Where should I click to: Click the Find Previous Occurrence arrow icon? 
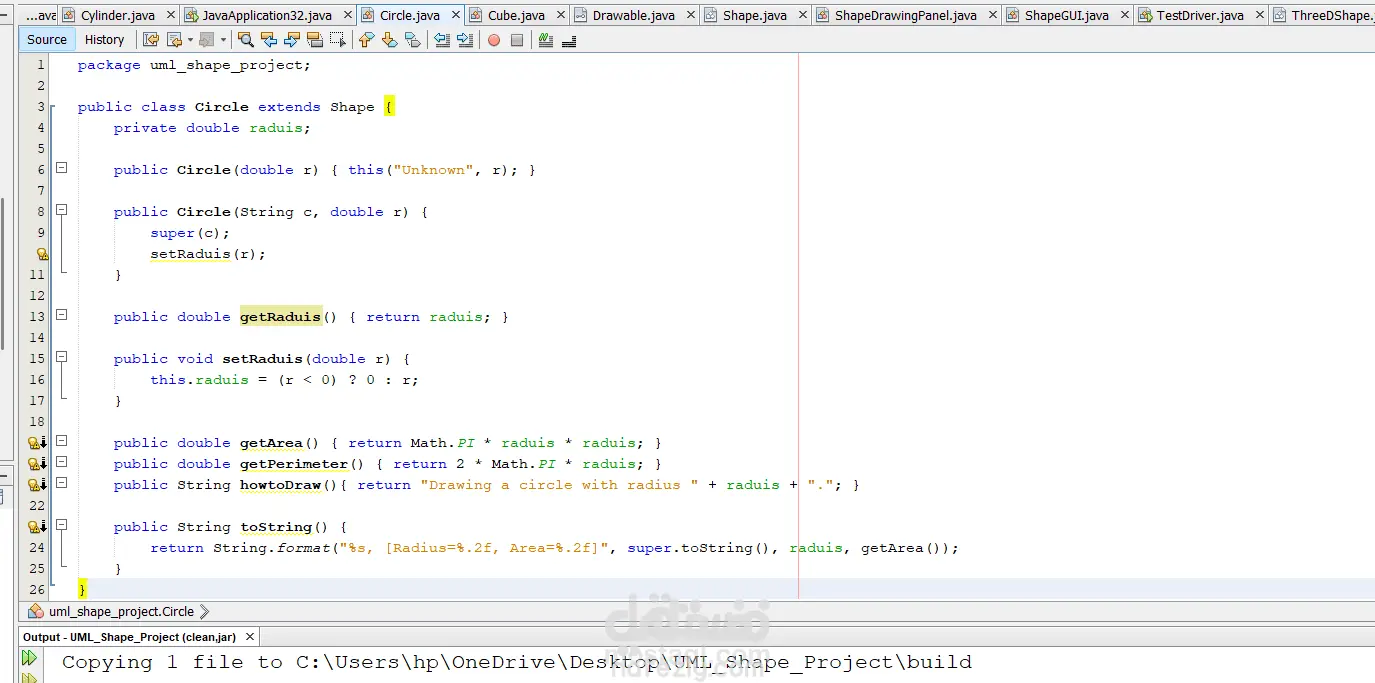coord(269,40)
